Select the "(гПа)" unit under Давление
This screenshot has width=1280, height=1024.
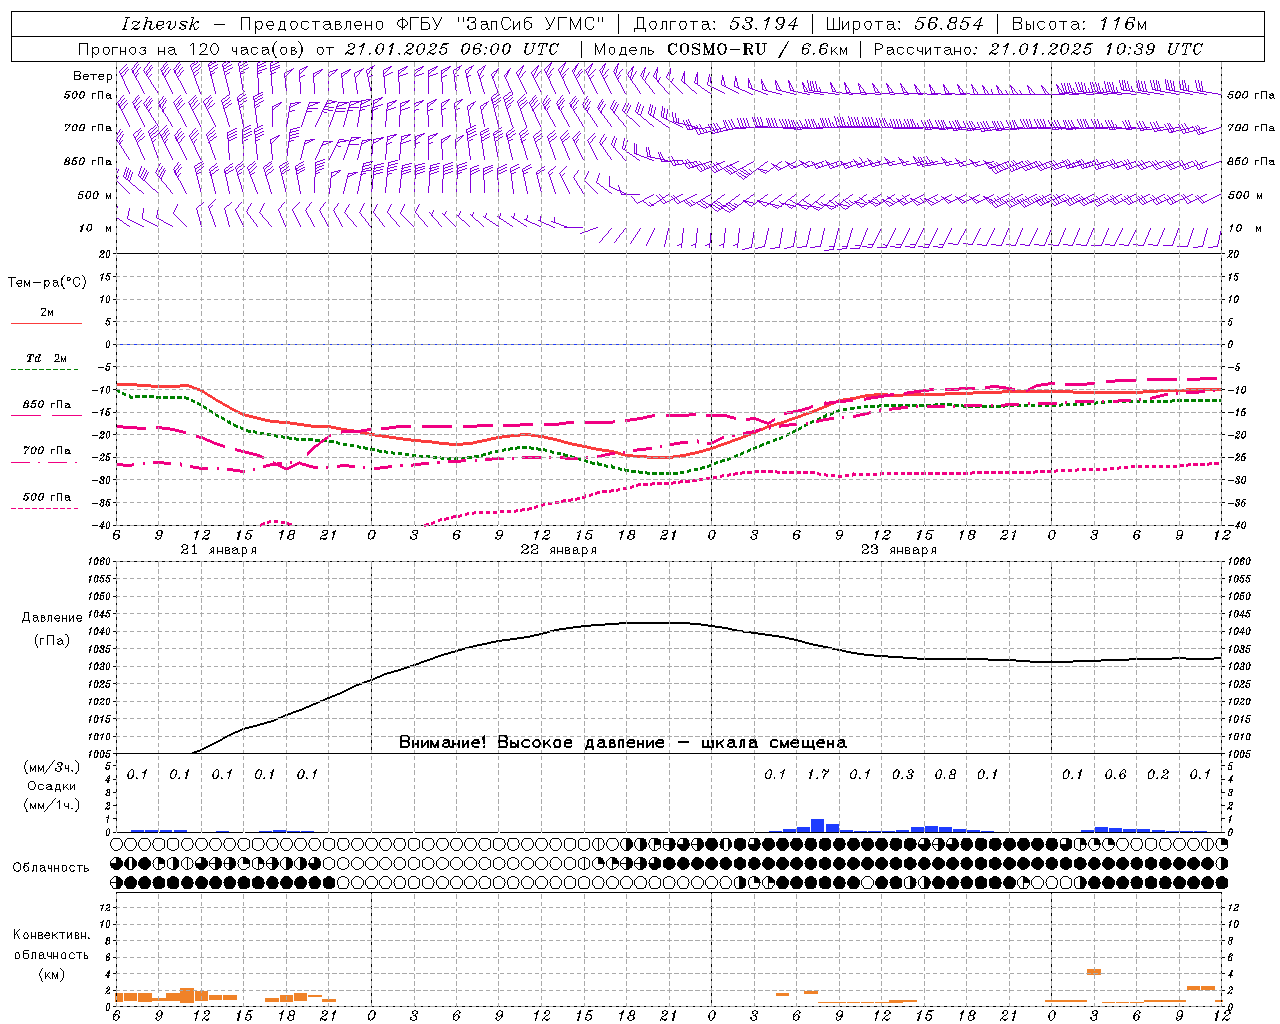point(52,641)
